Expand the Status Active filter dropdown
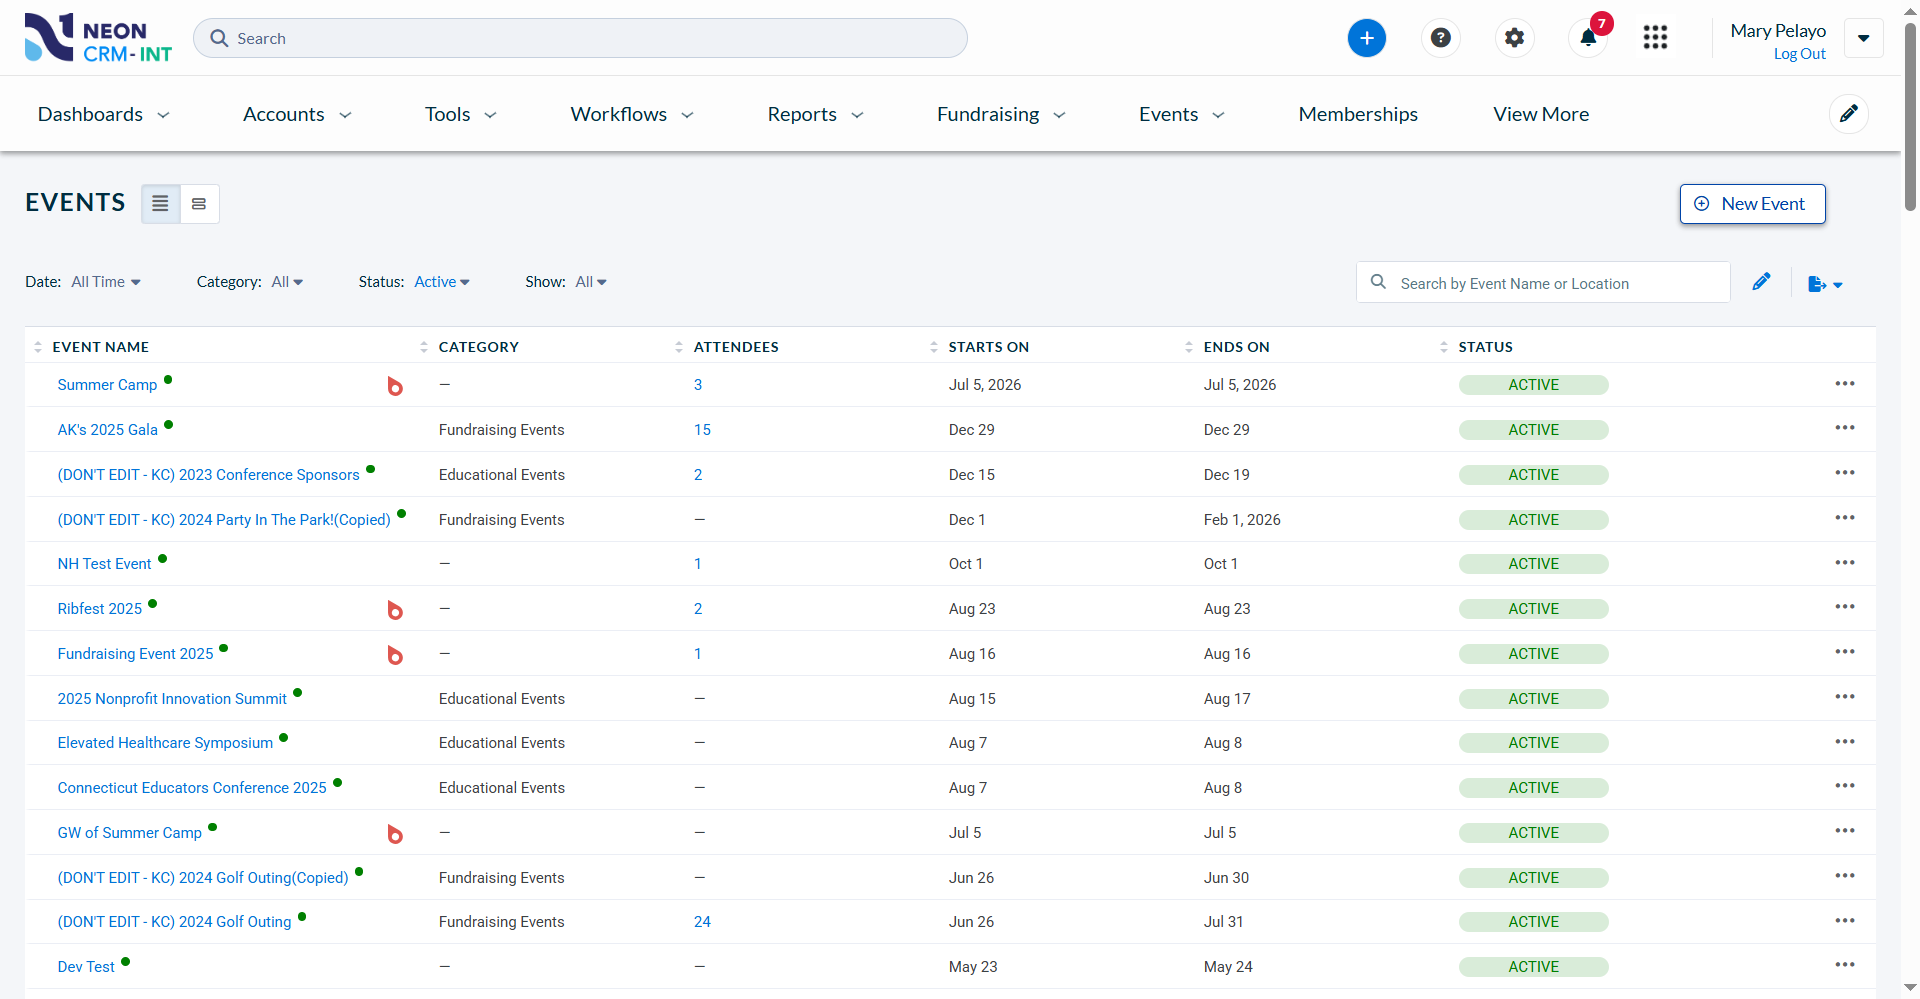The height and width of the screenshot is (999, 1920). 441,282
